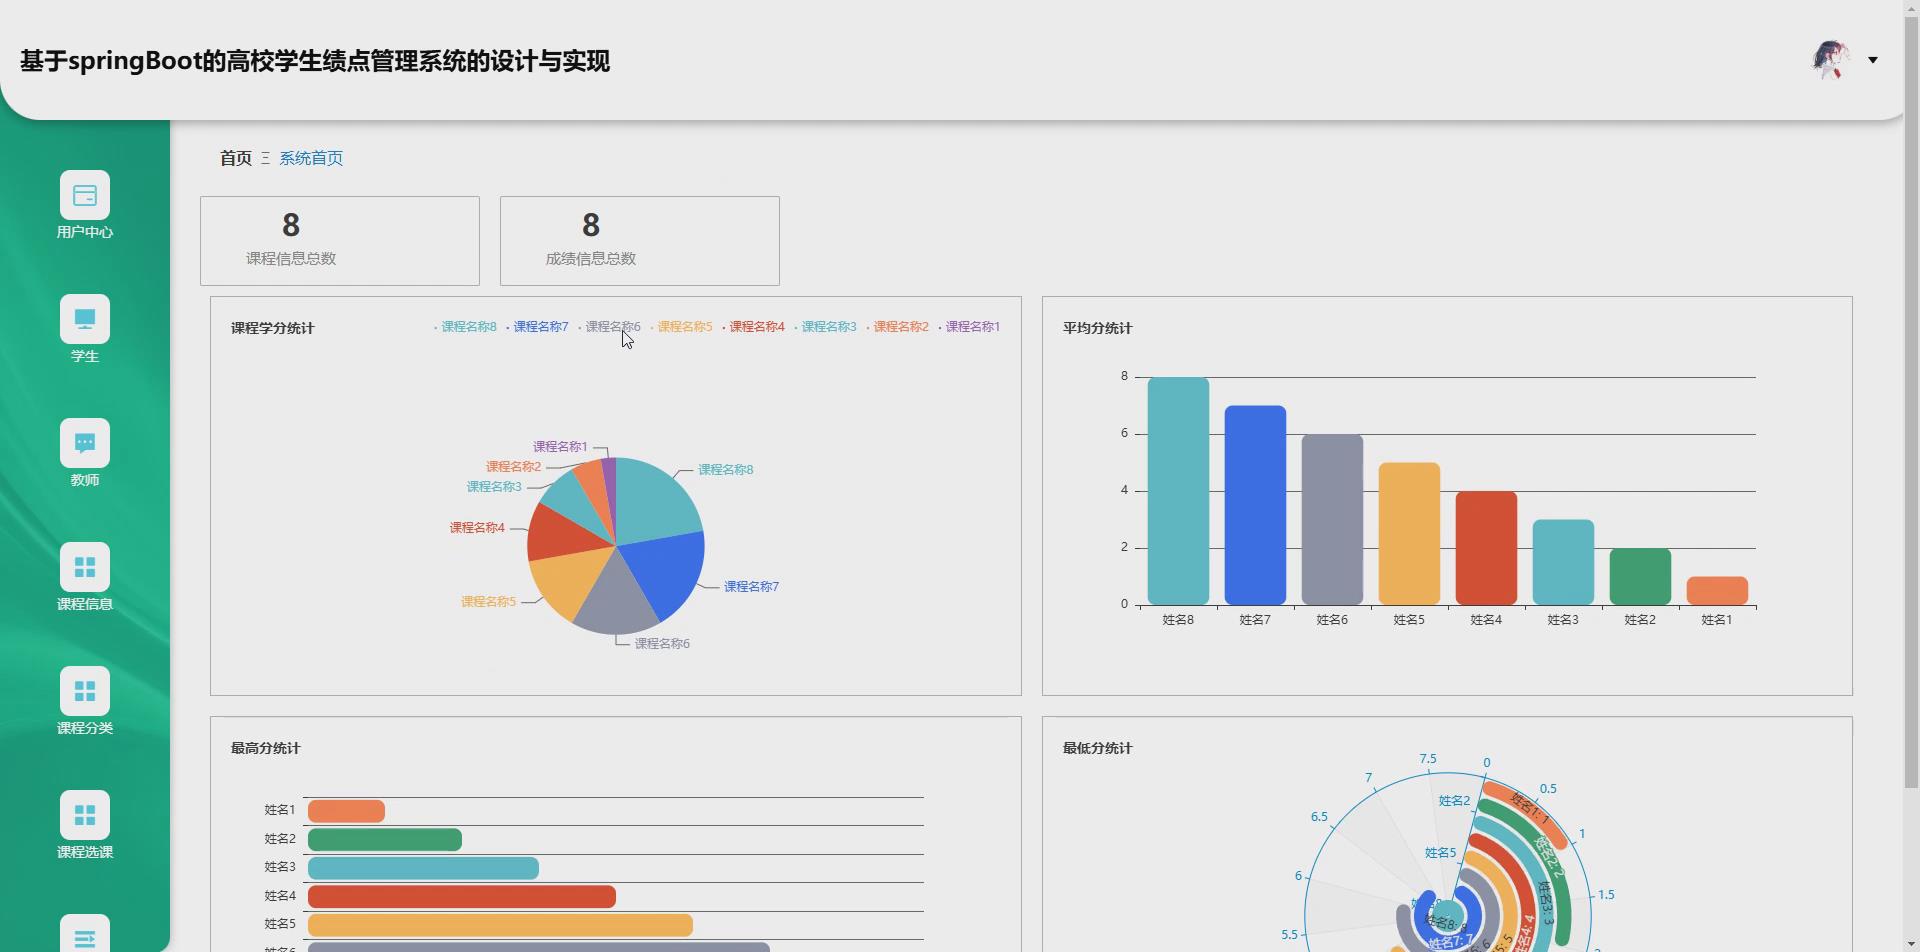Click the 姓名5 yellow bar in 平均分统计

point(1409,534)
